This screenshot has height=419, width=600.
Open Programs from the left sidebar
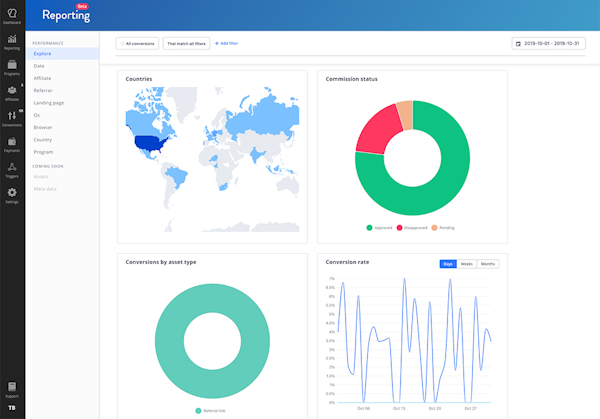12,67
